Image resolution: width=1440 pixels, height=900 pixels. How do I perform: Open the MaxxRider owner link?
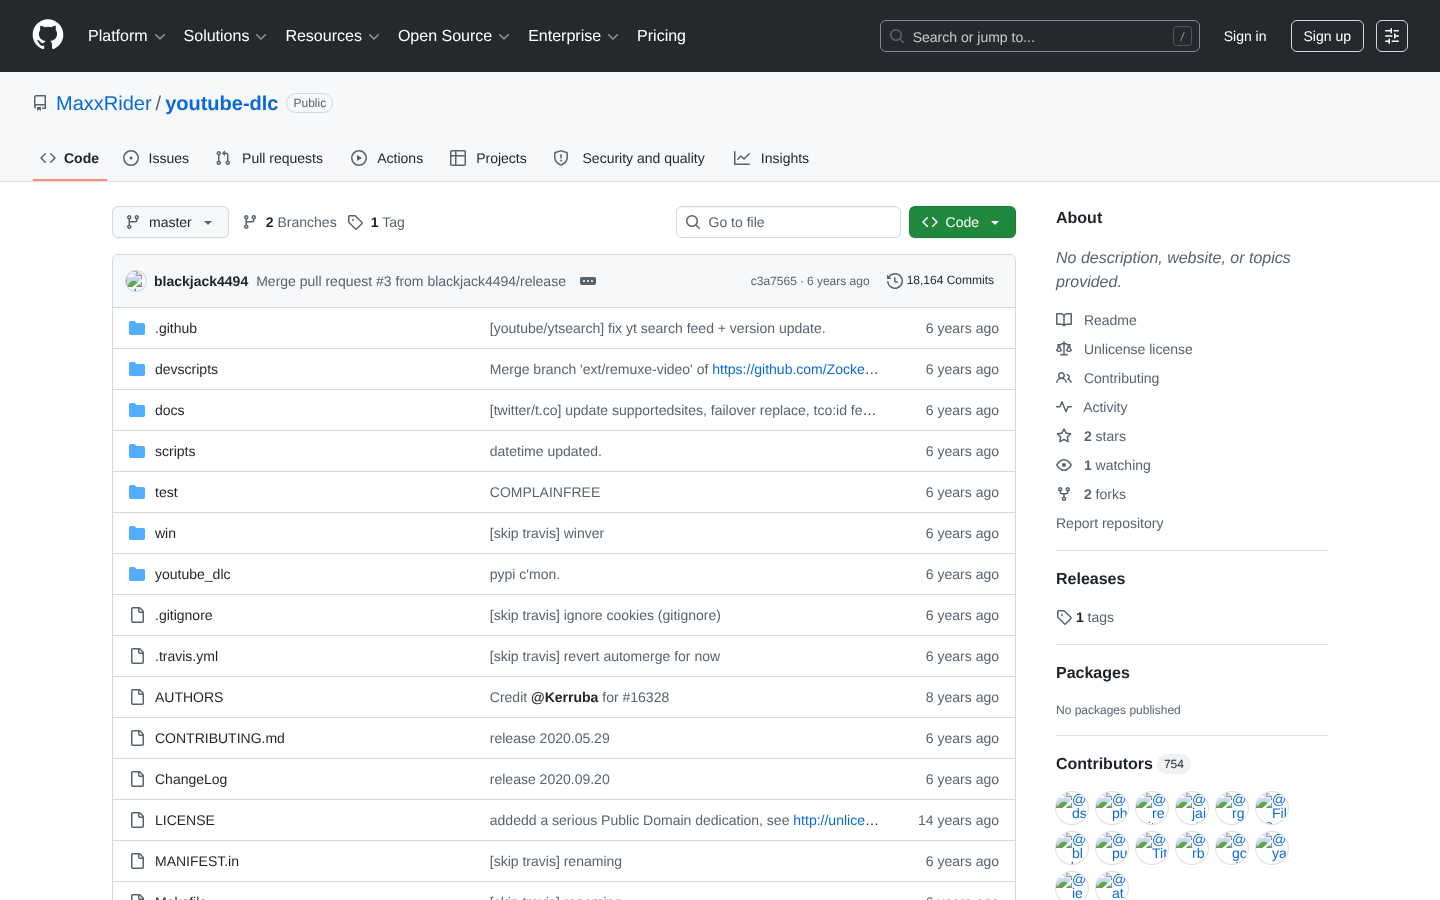104,103
